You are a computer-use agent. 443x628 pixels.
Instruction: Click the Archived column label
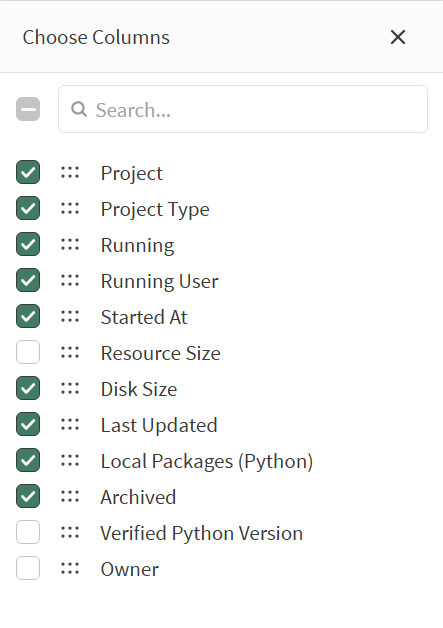tap(138, 497)
